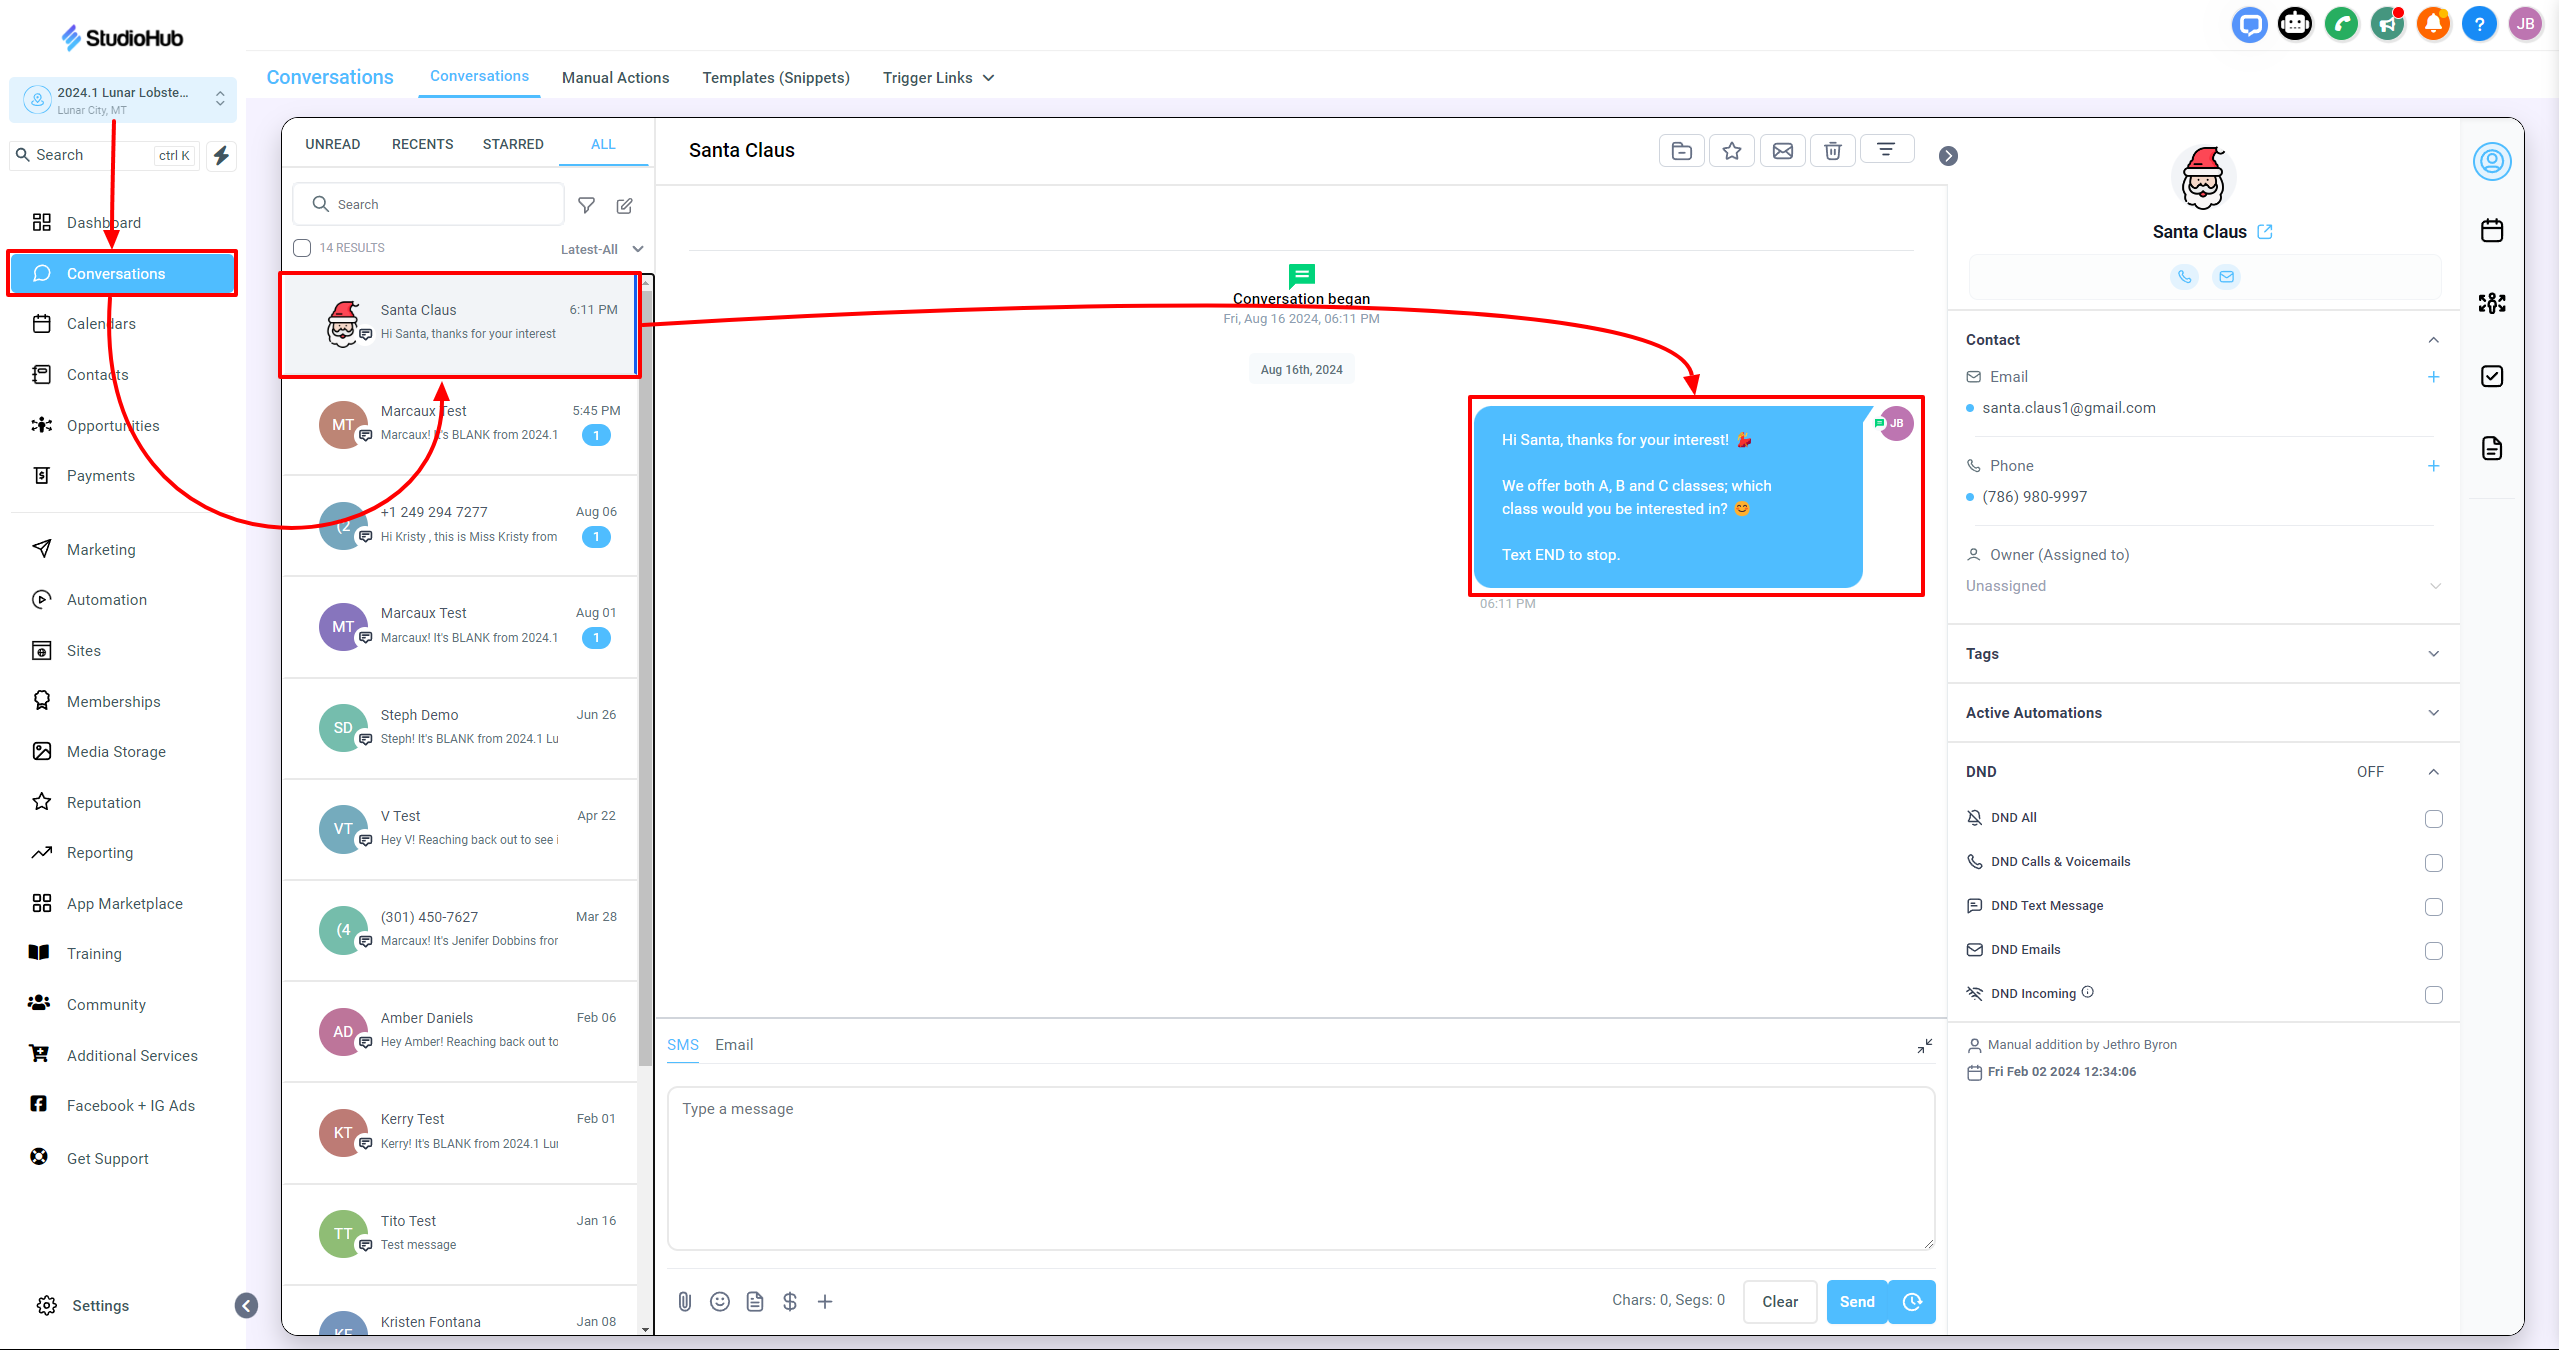Click the phone call icon under Santa Claus
This screenshot has height=1350, width=2559.
(x=2184, y=277)
